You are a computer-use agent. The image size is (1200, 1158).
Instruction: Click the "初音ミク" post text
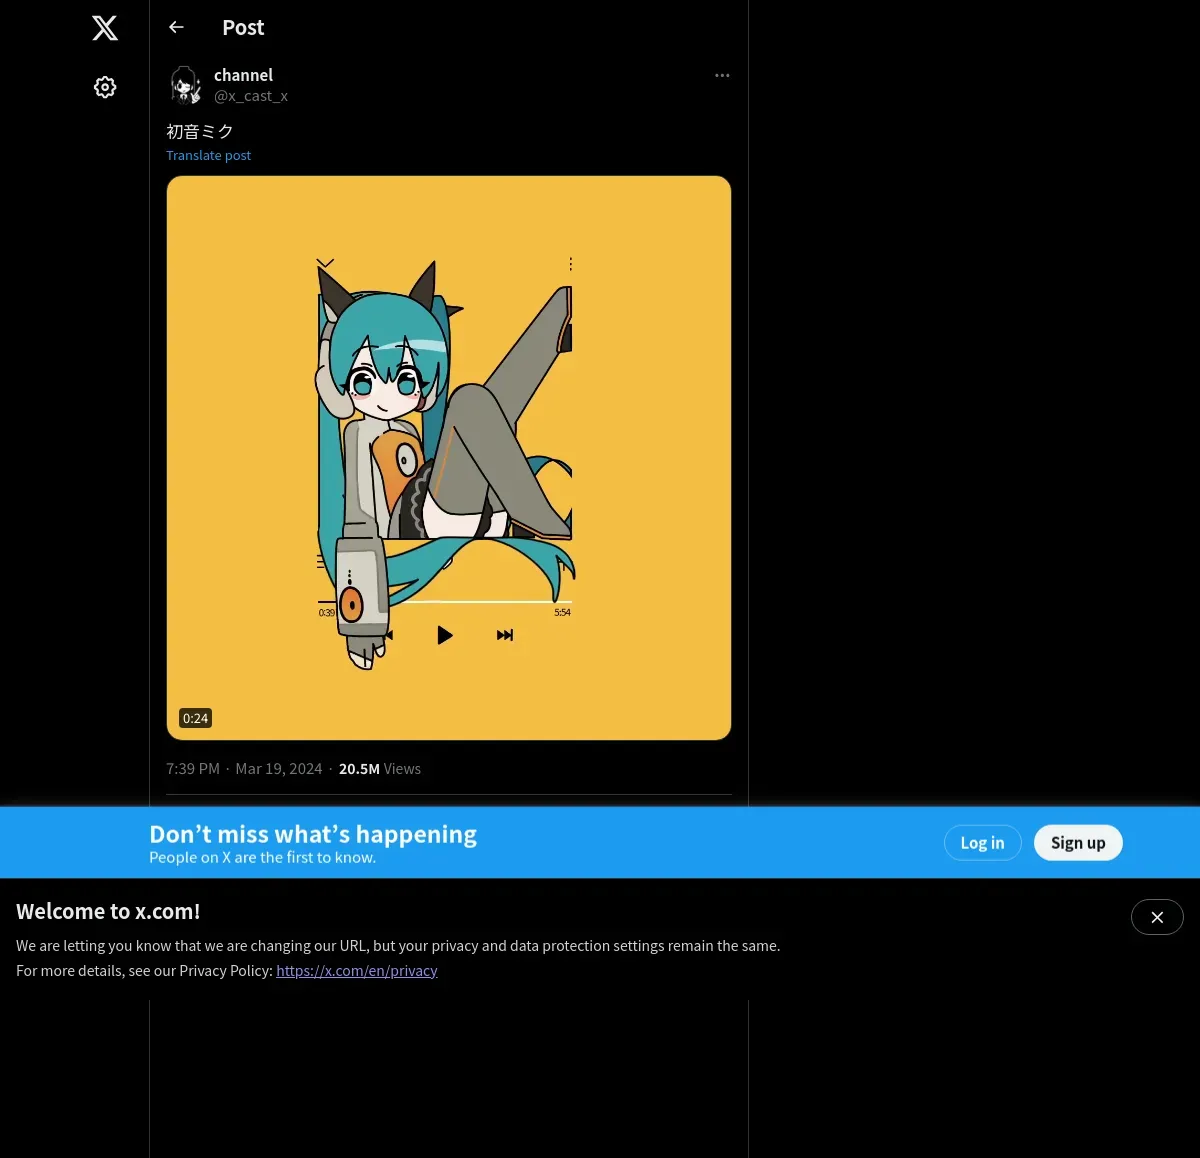click(200, 131)
